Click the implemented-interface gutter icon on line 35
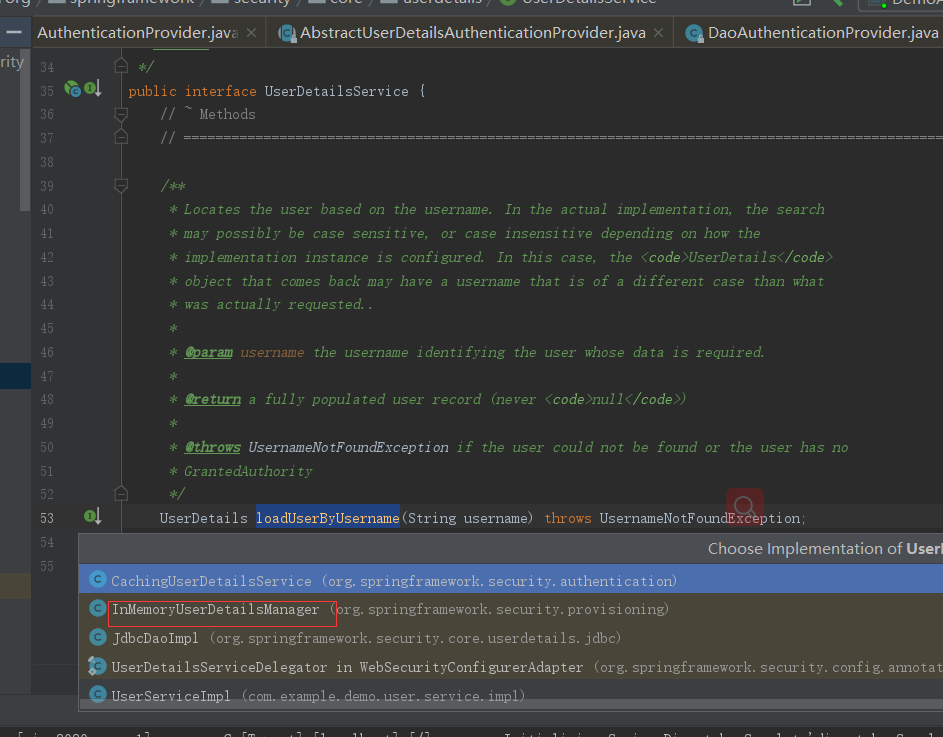The width and height of the screenshot is (943, 737). pyautogui.click(x=92, y=89)
